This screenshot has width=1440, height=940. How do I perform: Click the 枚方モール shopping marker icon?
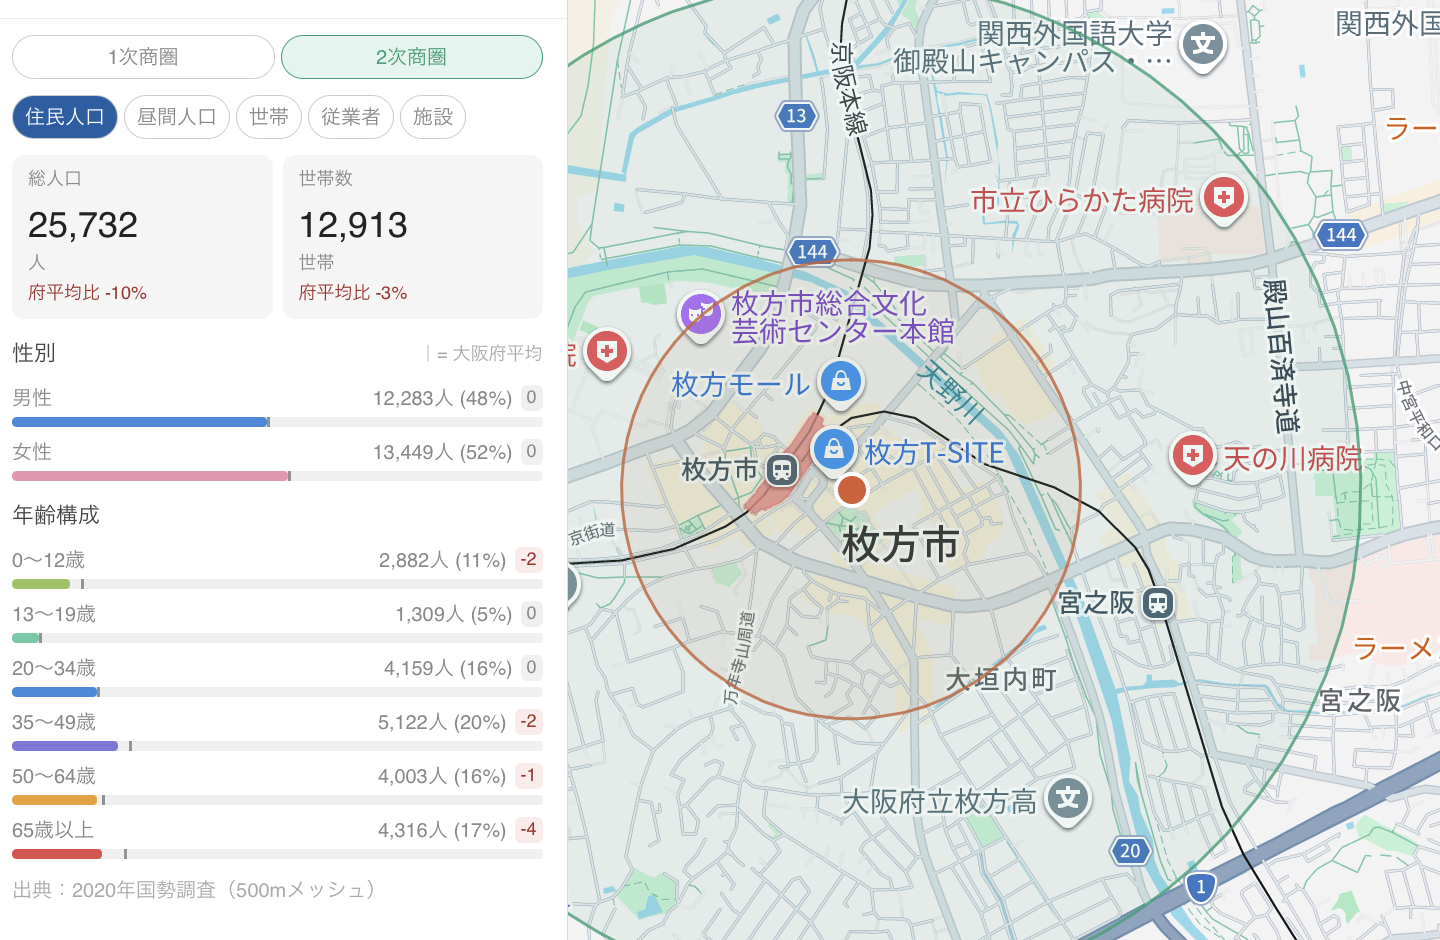pos(841,382)
